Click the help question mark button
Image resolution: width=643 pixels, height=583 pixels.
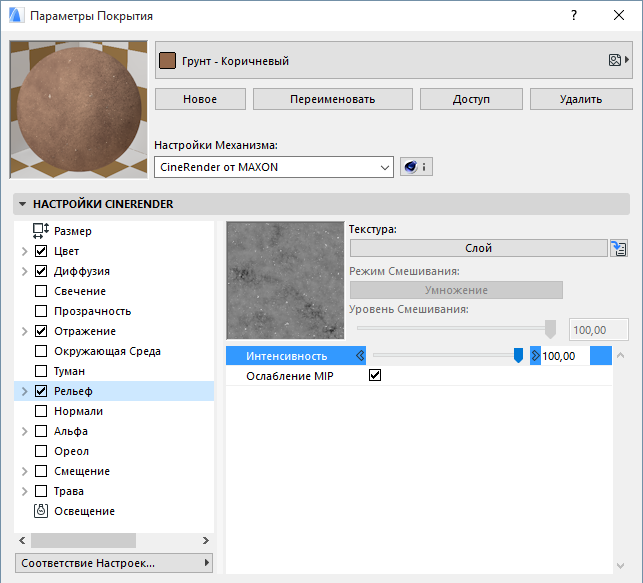coord(574,16)
